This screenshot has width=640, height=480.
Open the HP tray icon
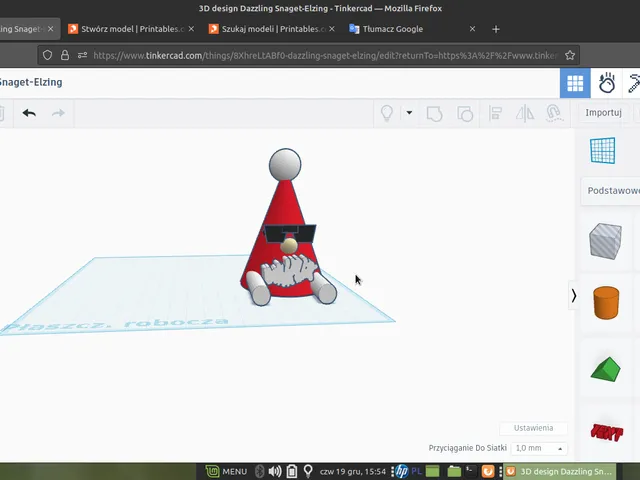pyautogui.click(x=402, y=471)
